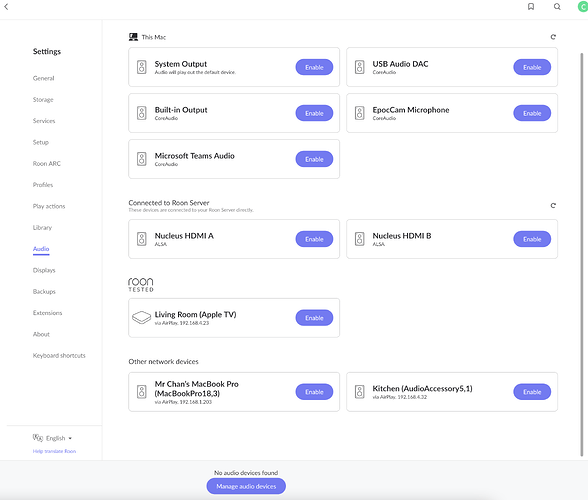Screen dimensions: 588x500
Task: Click the vertical scrollbar on the right
Action: tap(582, 255)
